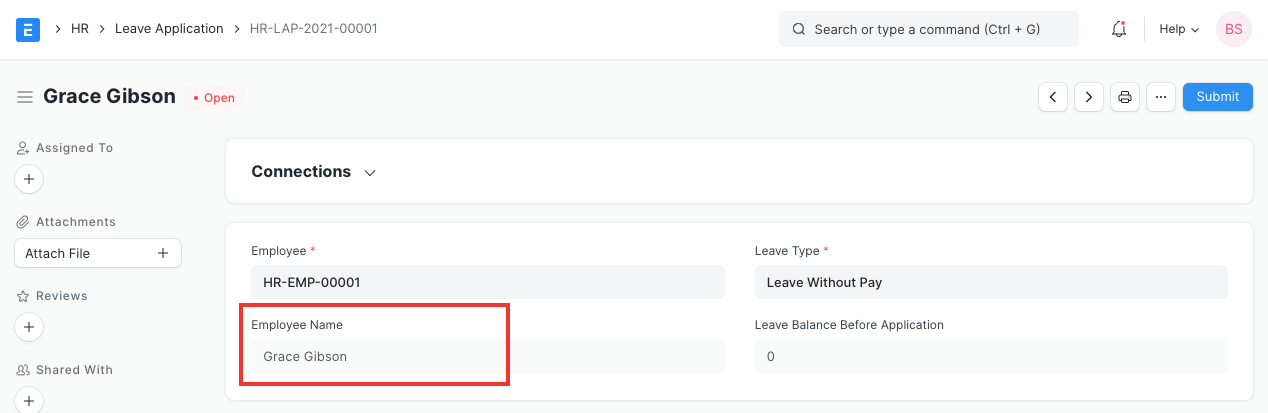
Task: Click the Attach File button
Action: [97, 253]
